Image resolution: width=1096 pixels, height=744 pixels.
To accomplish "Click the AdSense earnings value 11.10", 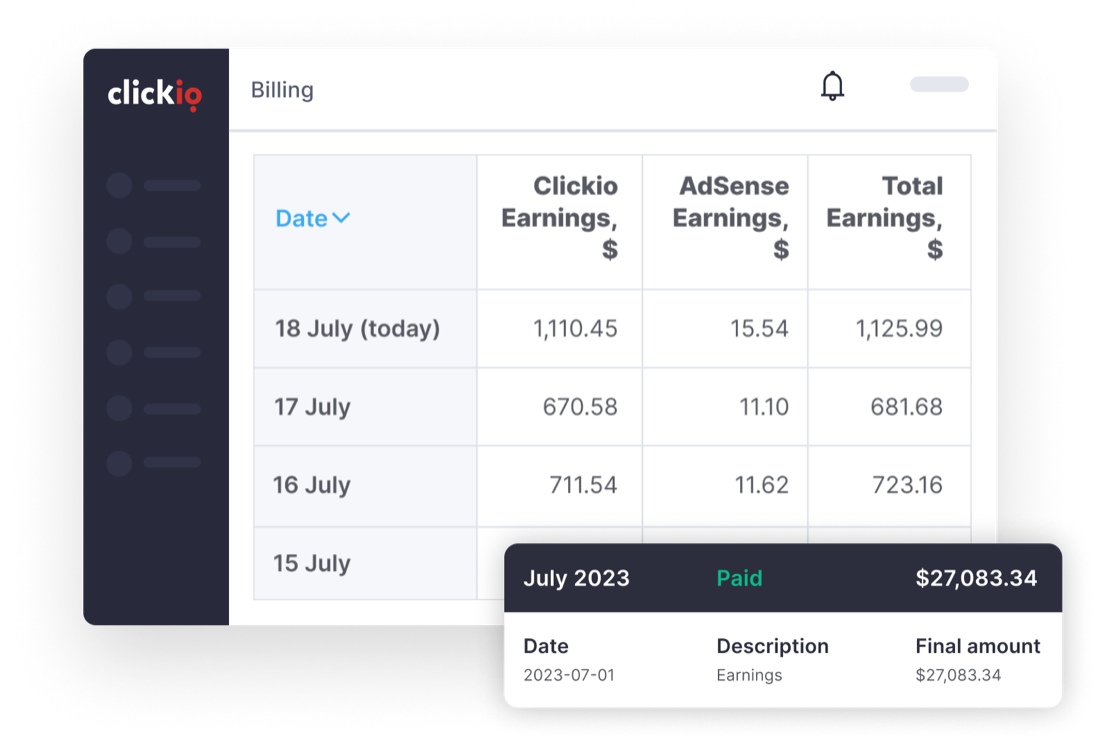I will tap(764, 407).
